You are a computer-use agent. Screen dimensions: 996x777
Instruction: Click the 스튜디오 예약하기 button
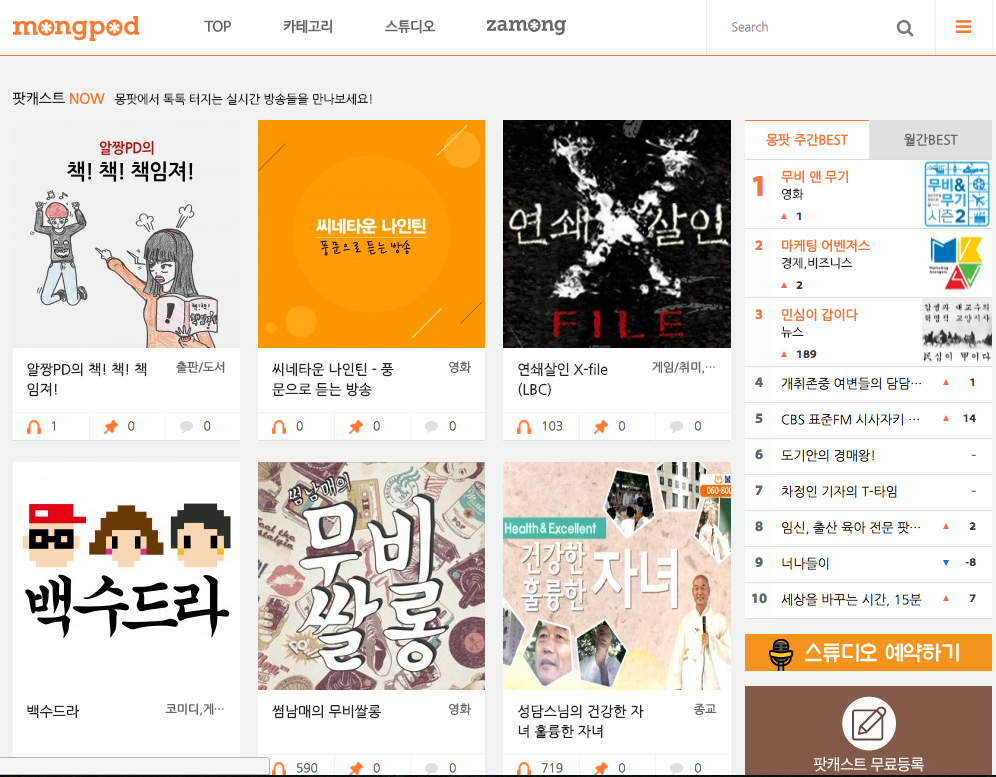point(868,651)
